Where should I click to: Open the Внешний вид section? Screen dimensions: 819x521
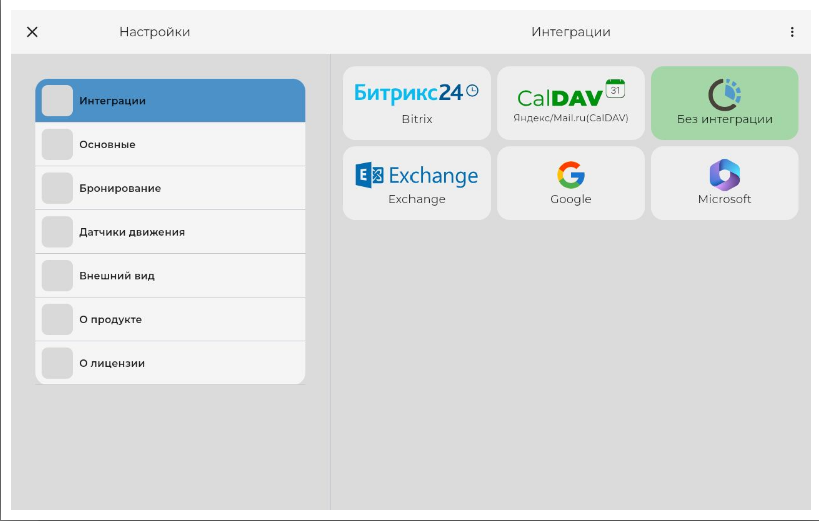coord(170,275)
